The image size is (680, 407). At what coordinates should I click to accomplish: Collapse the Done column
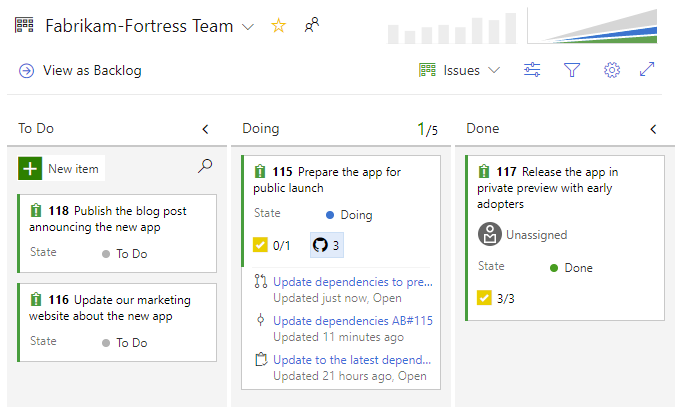[653, 129]
